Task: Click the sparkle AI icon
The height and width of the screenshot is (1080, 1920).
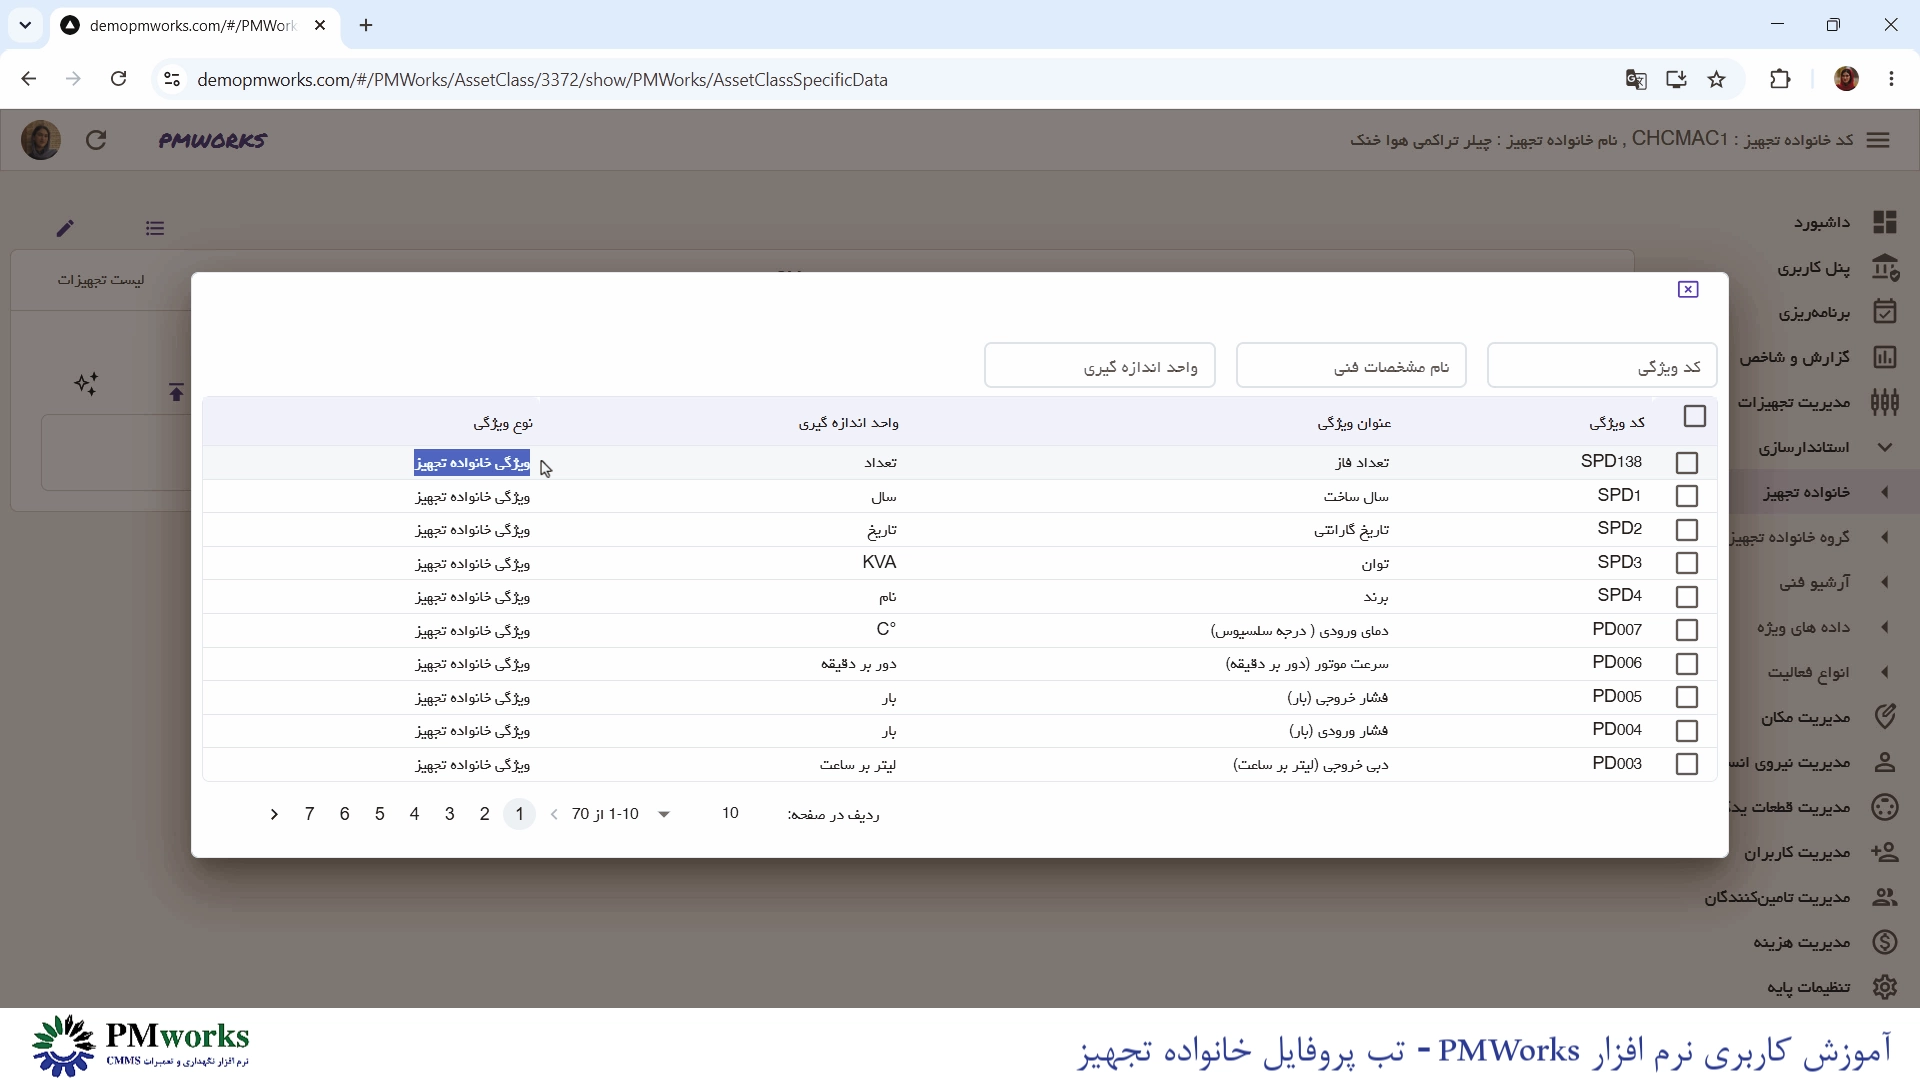Action: coord(86,384)
